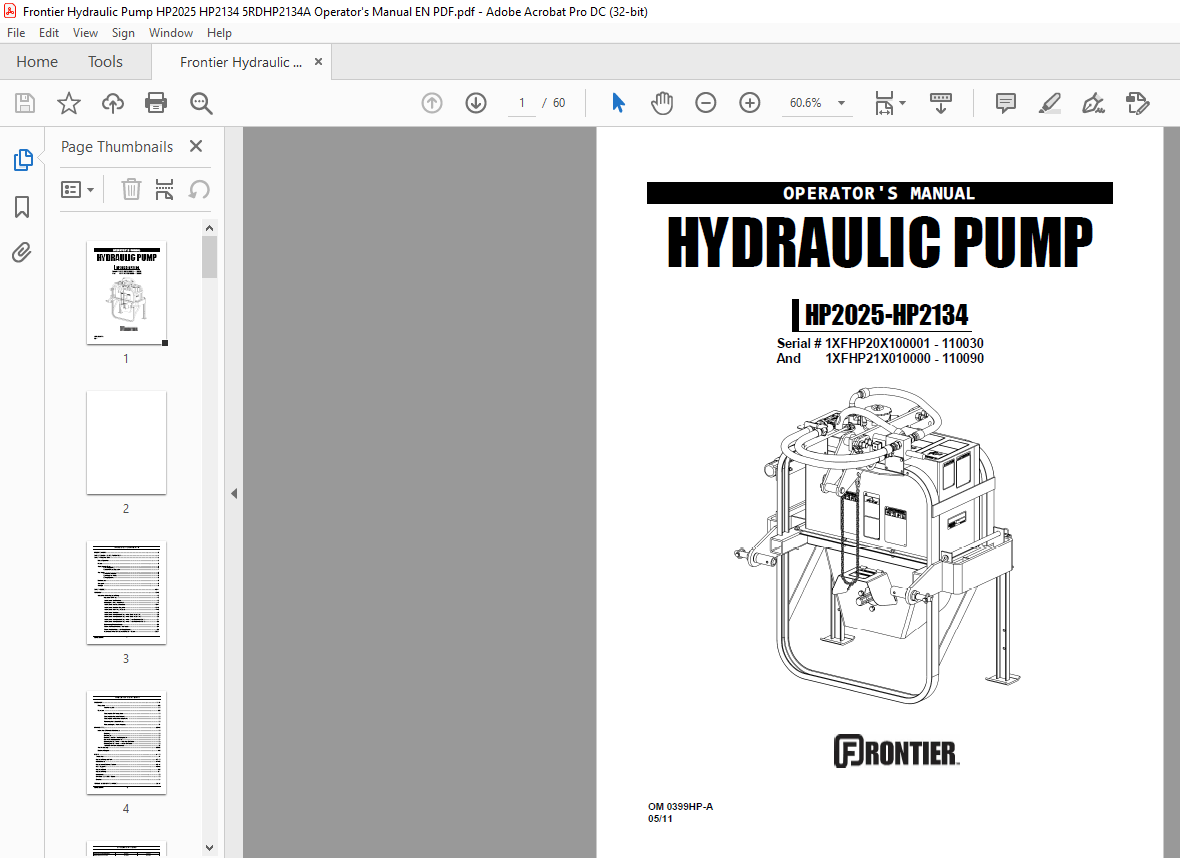Rotate pages using the rotate icon
This screenshot has width=1180, height=858.
[199, 190]
